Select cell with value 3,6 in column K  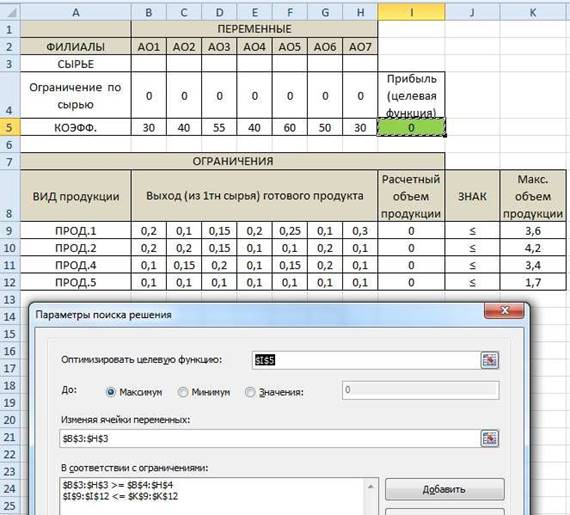533,231
